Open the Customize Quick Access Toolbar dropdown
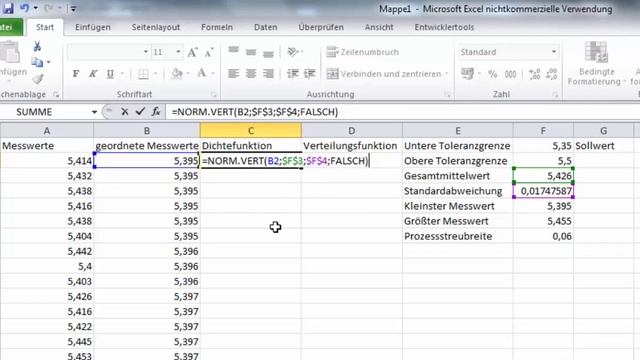Image resolution: width=640 pixels, height=360 pixels. (73, 8)
